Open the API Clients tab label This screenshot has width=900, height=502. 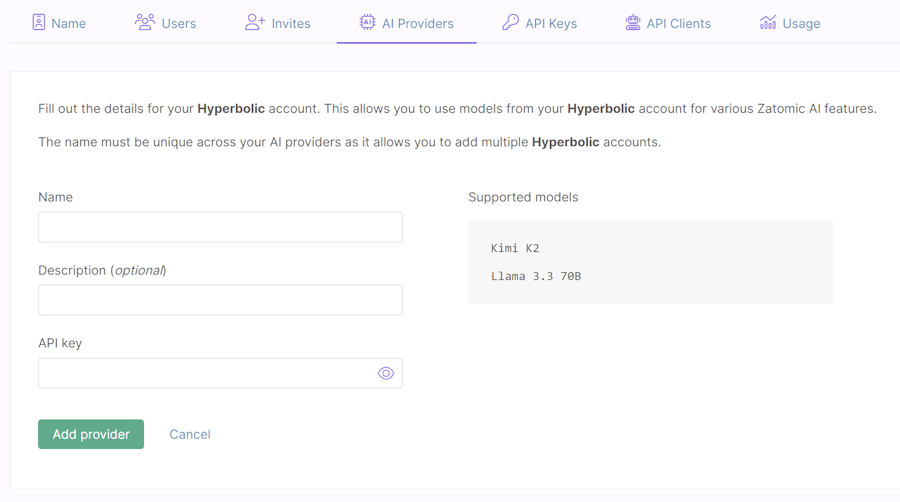point(678,24)
